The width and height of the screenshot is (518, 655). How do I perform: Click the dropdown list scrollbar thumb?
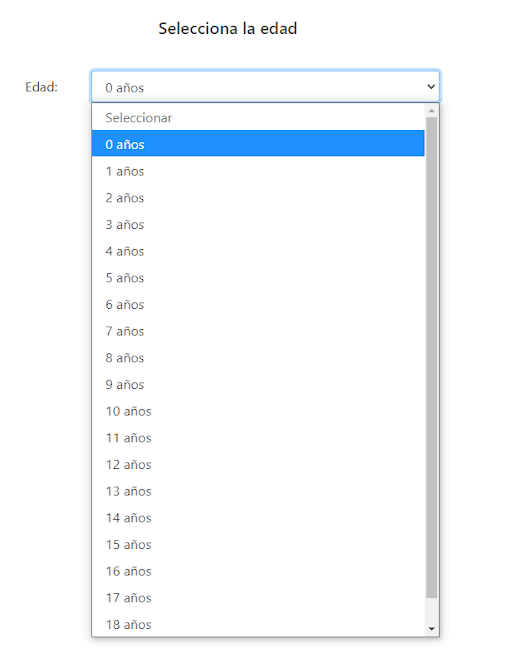point(432,358)
